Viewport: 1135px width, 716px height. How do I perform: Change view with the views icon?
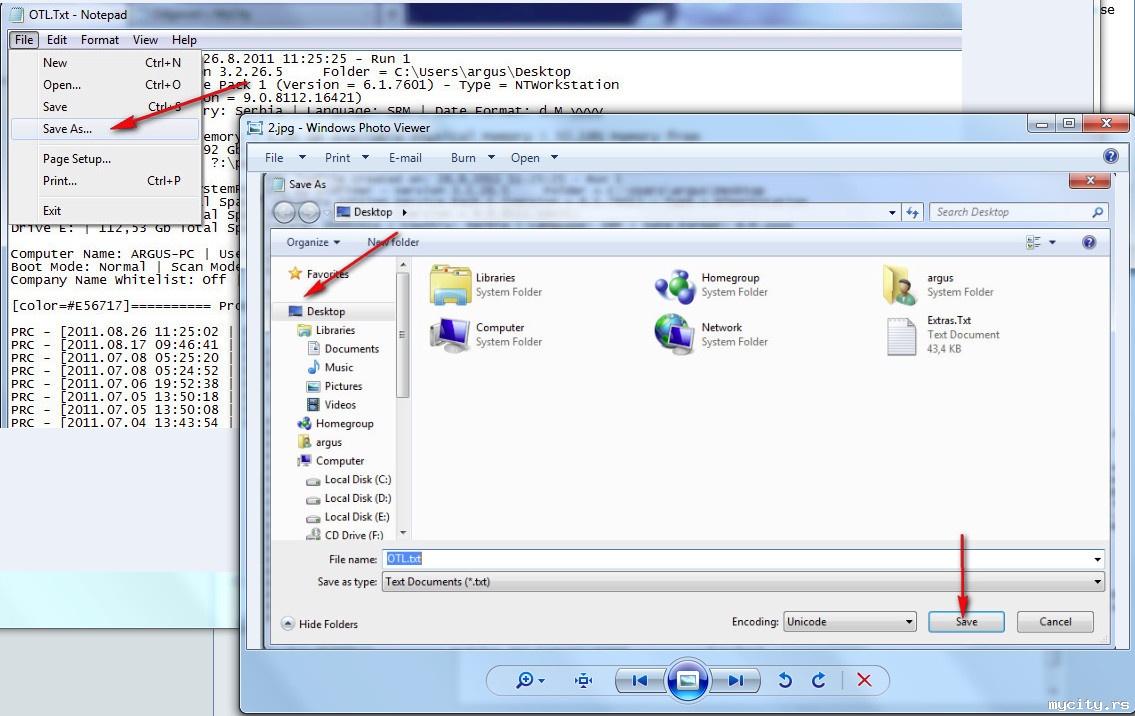tap(1033, 243)
